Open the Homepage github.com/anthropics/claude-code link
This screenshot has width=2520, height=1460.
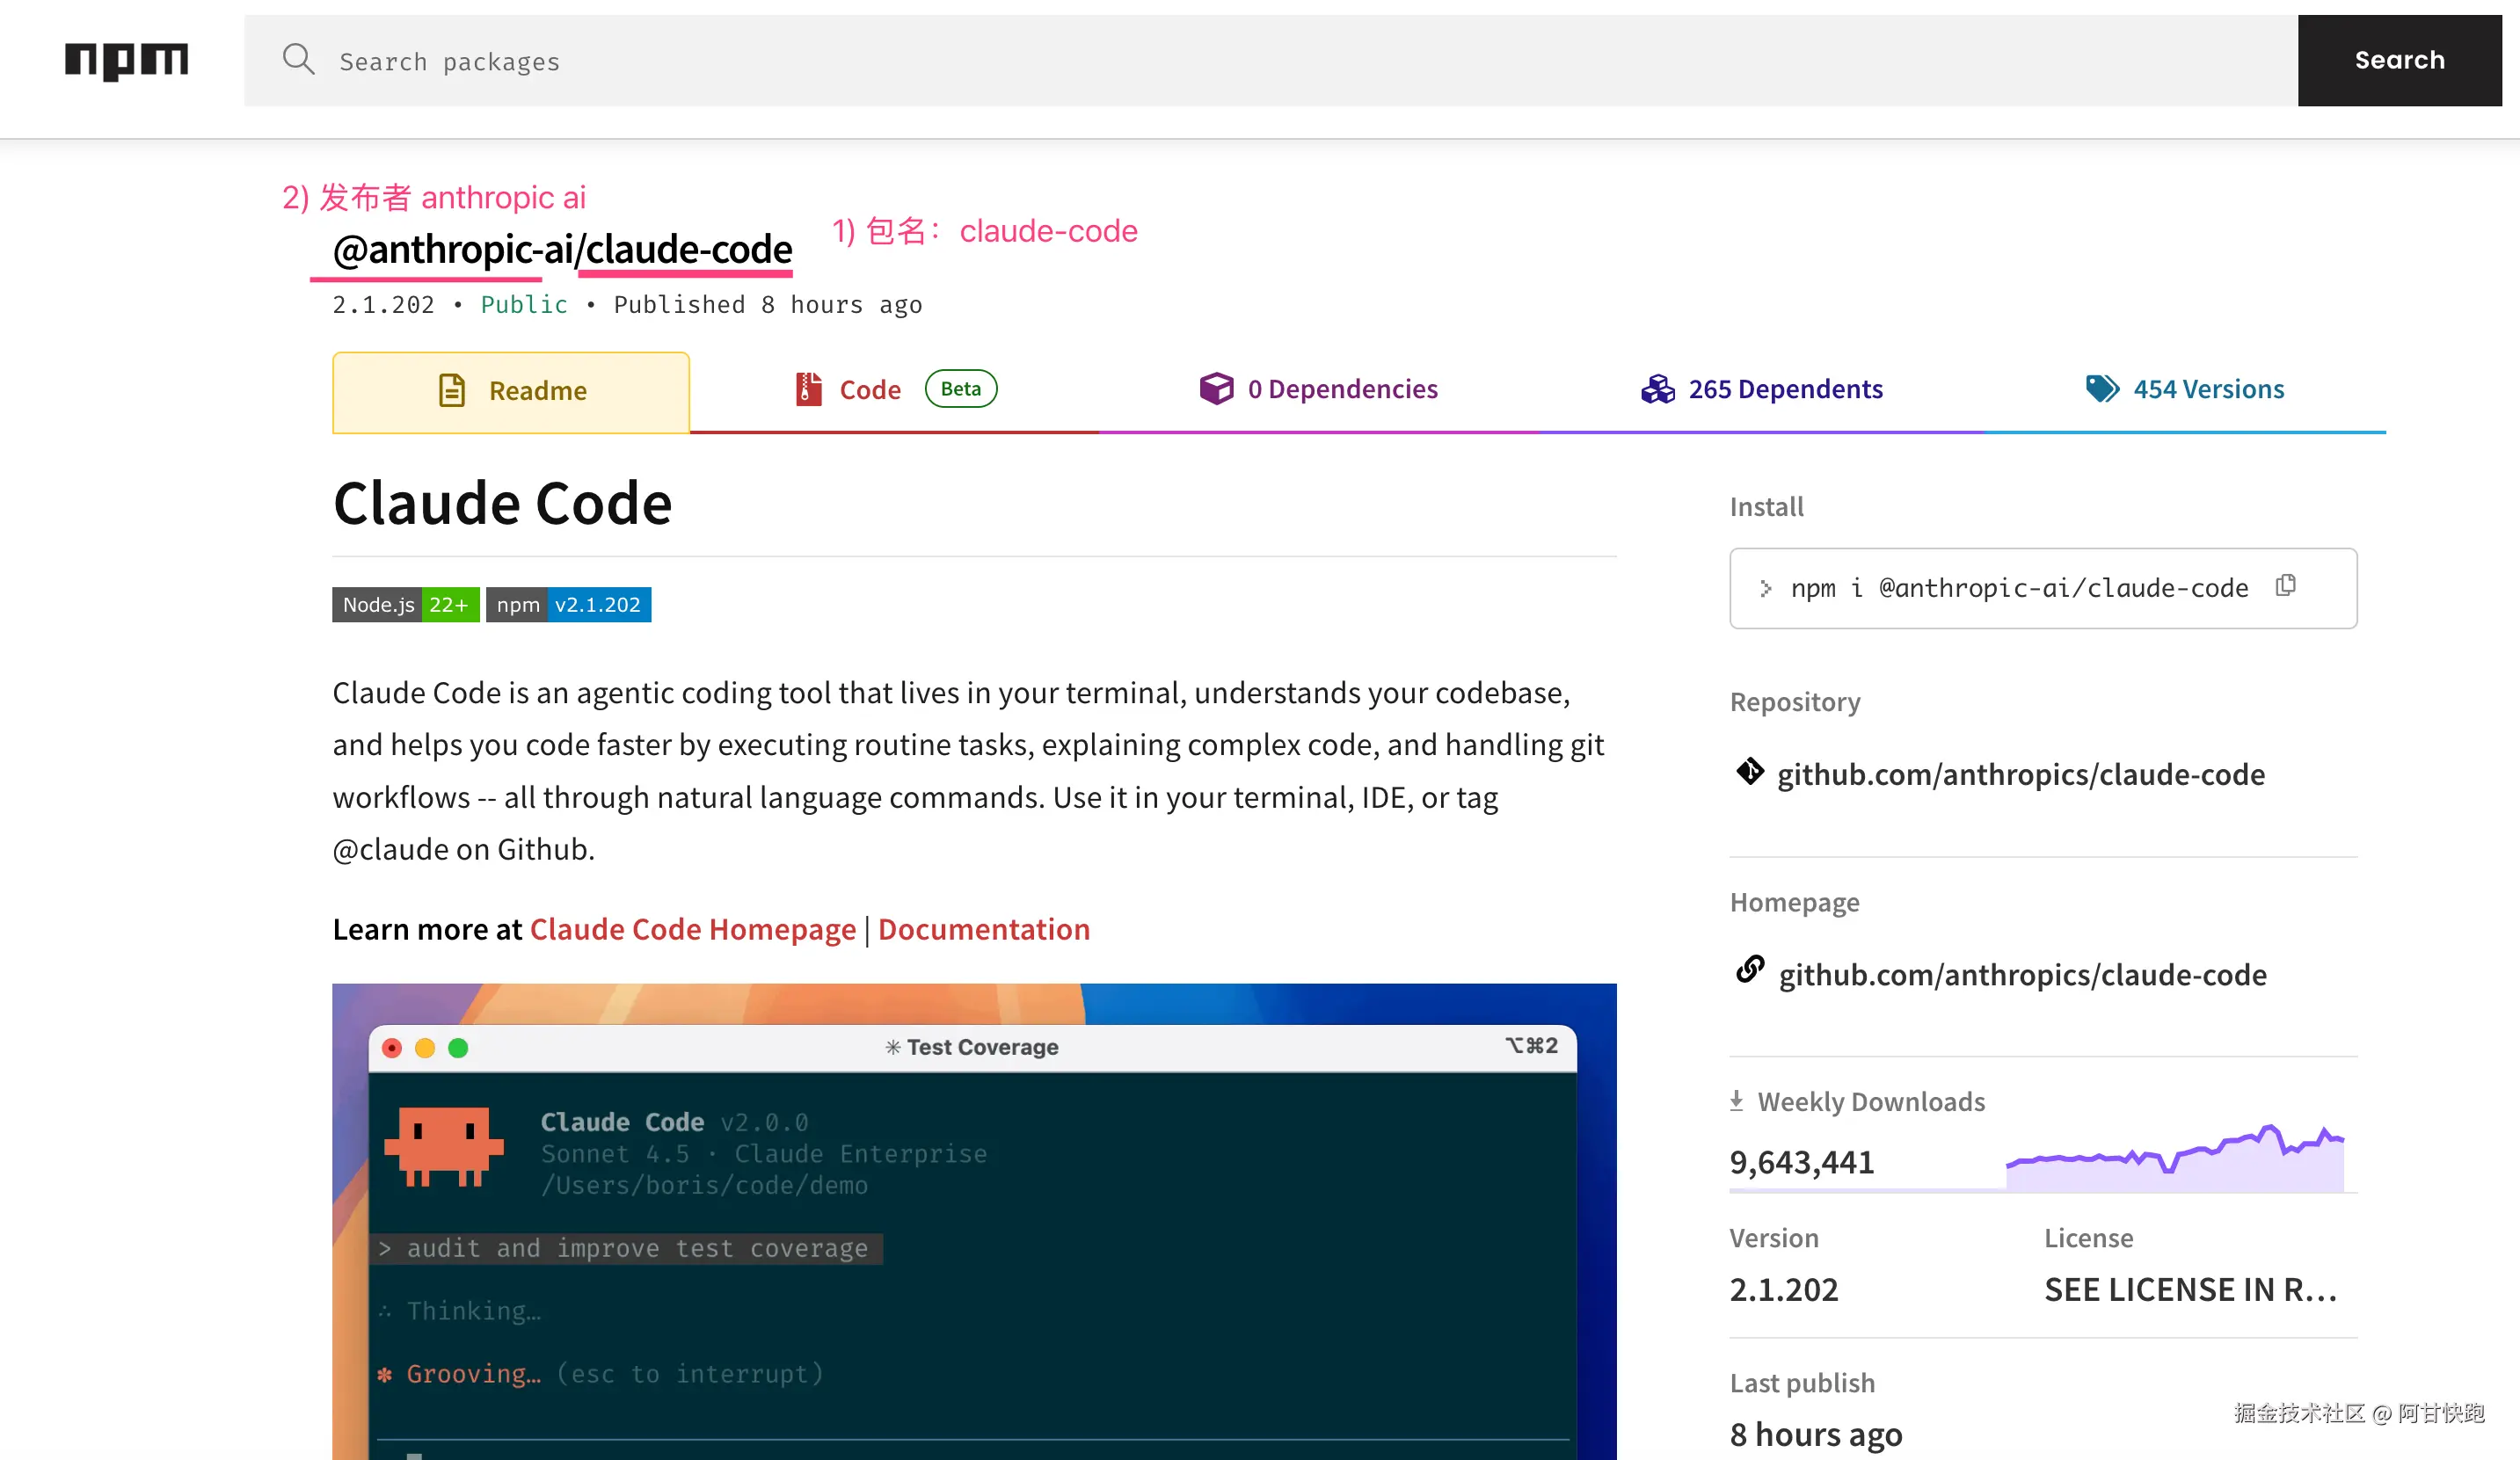[2022, 974]
